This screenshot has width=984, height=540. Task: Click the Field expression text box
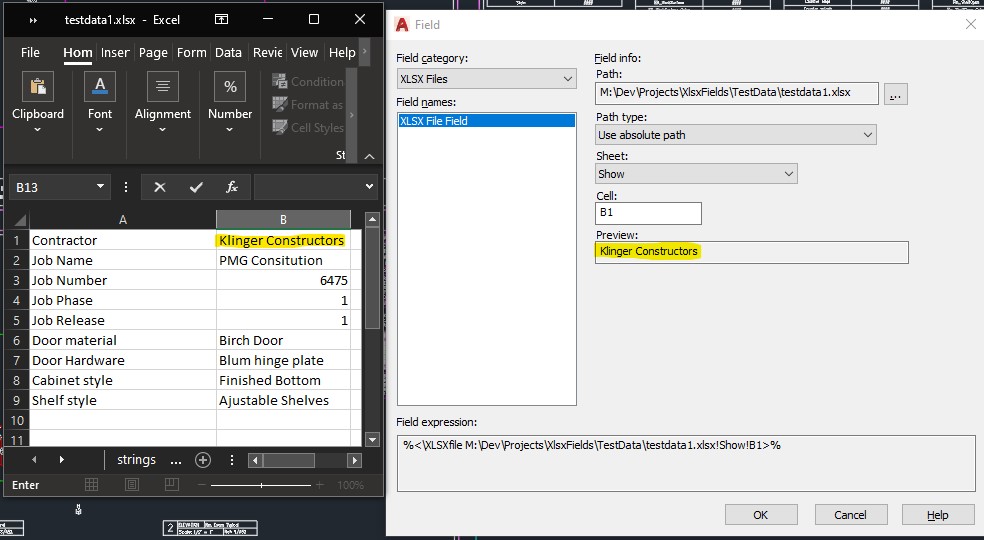[x=686, y=463]
